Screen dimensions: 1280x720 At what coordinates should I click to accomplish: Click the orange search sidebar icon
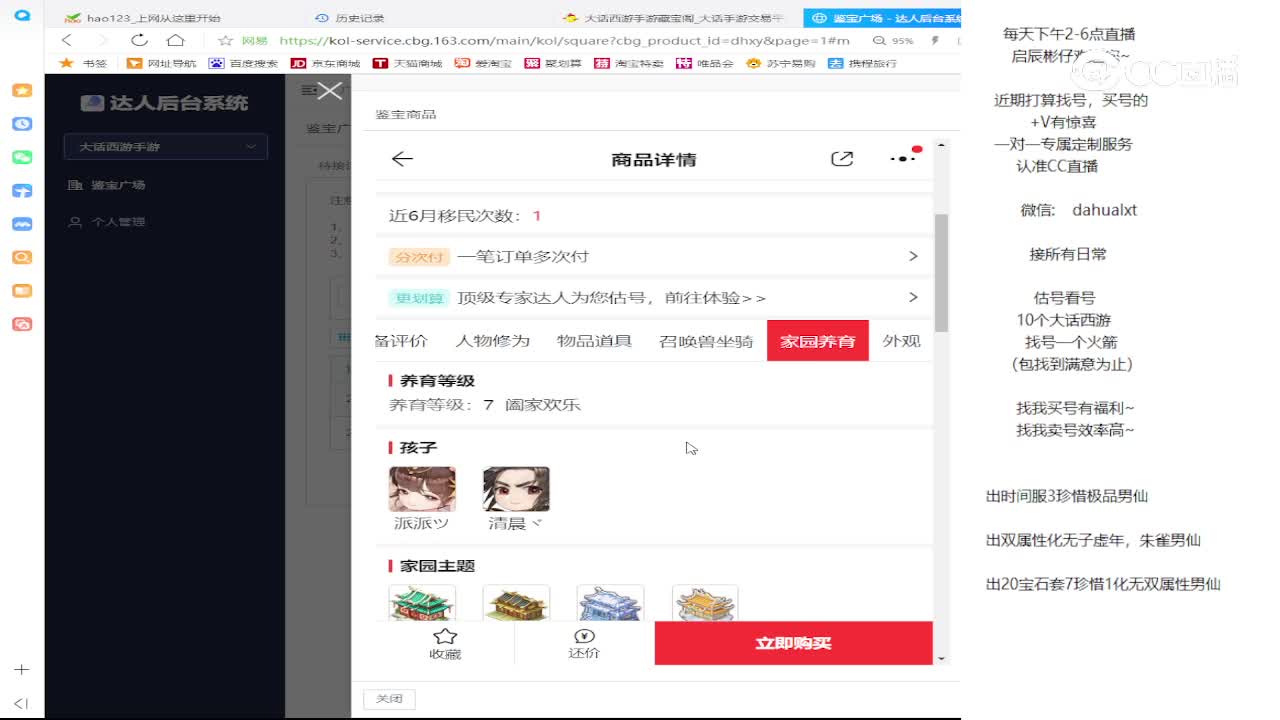tap(22, 257)
